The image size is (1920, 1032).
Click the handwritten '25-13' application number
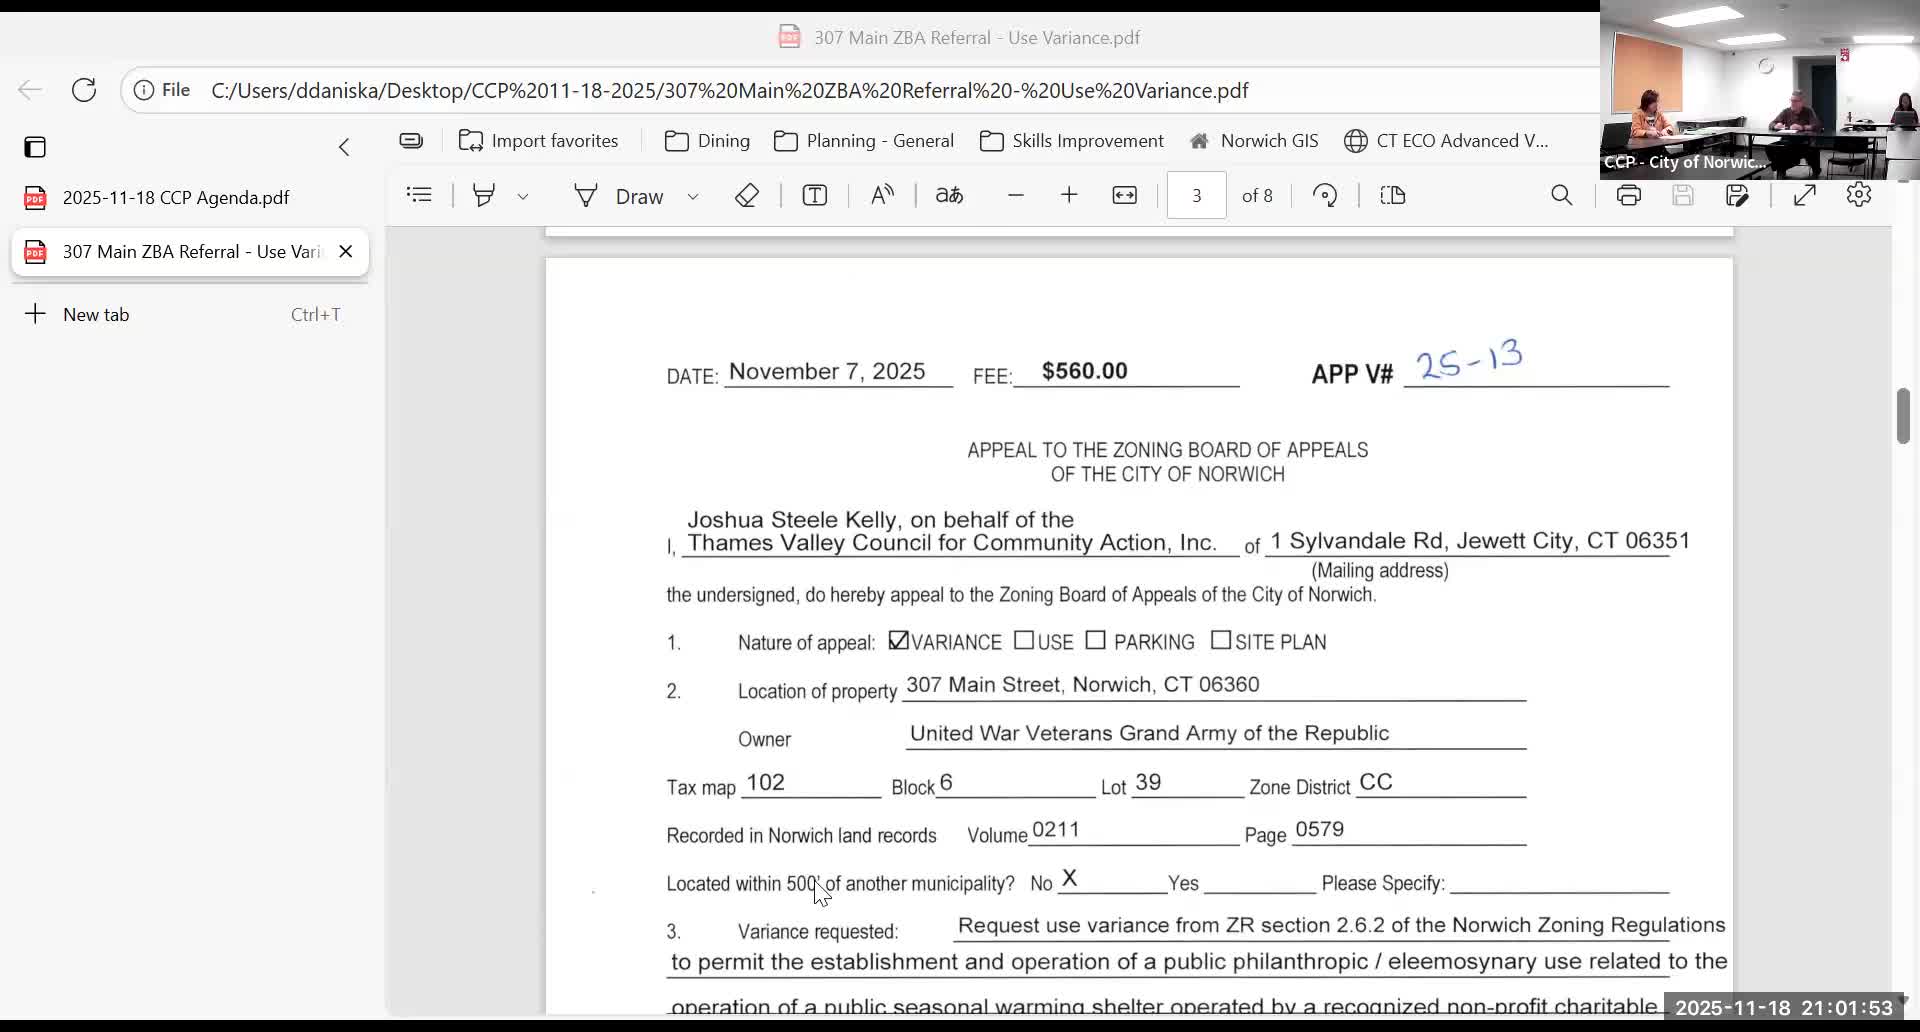[x=1469, y=359]
